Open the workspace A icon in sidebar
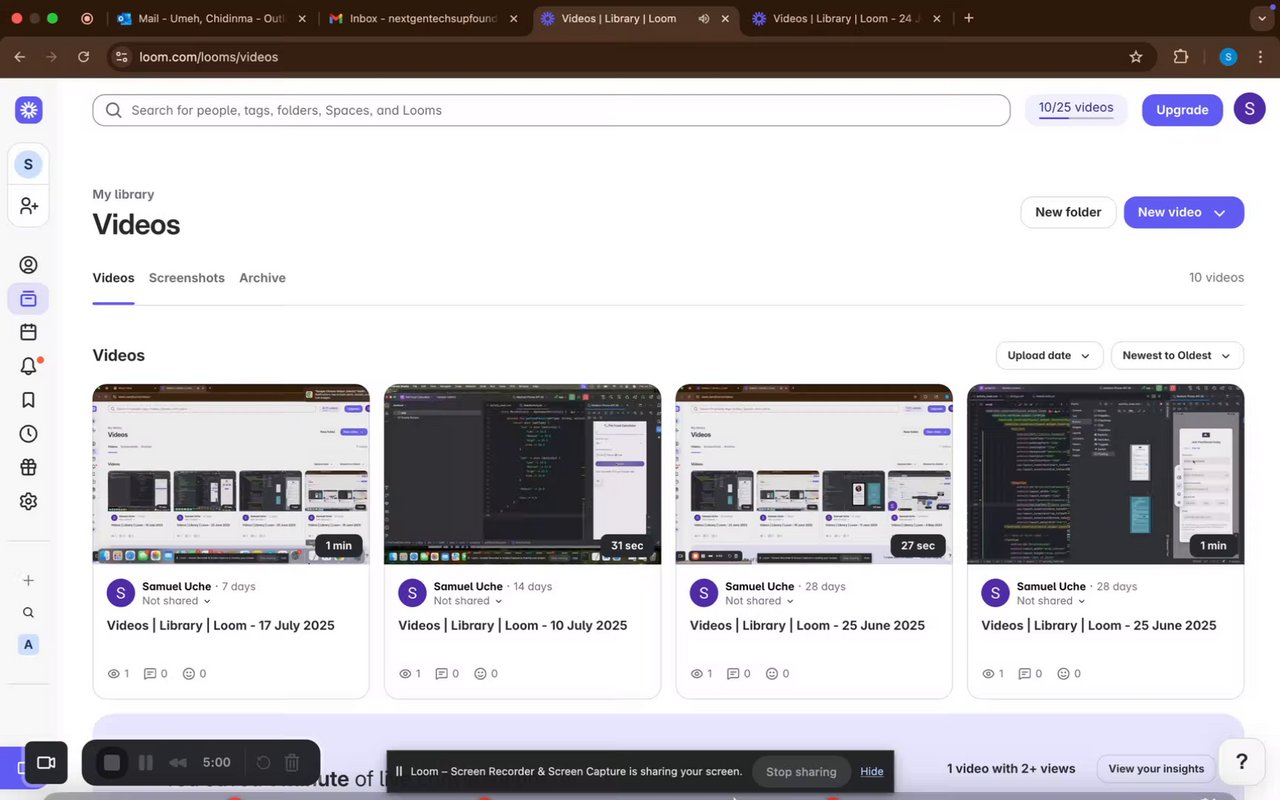Image resolution: width=1280 pixels, height=800 pixels. [x=28, y=645]
